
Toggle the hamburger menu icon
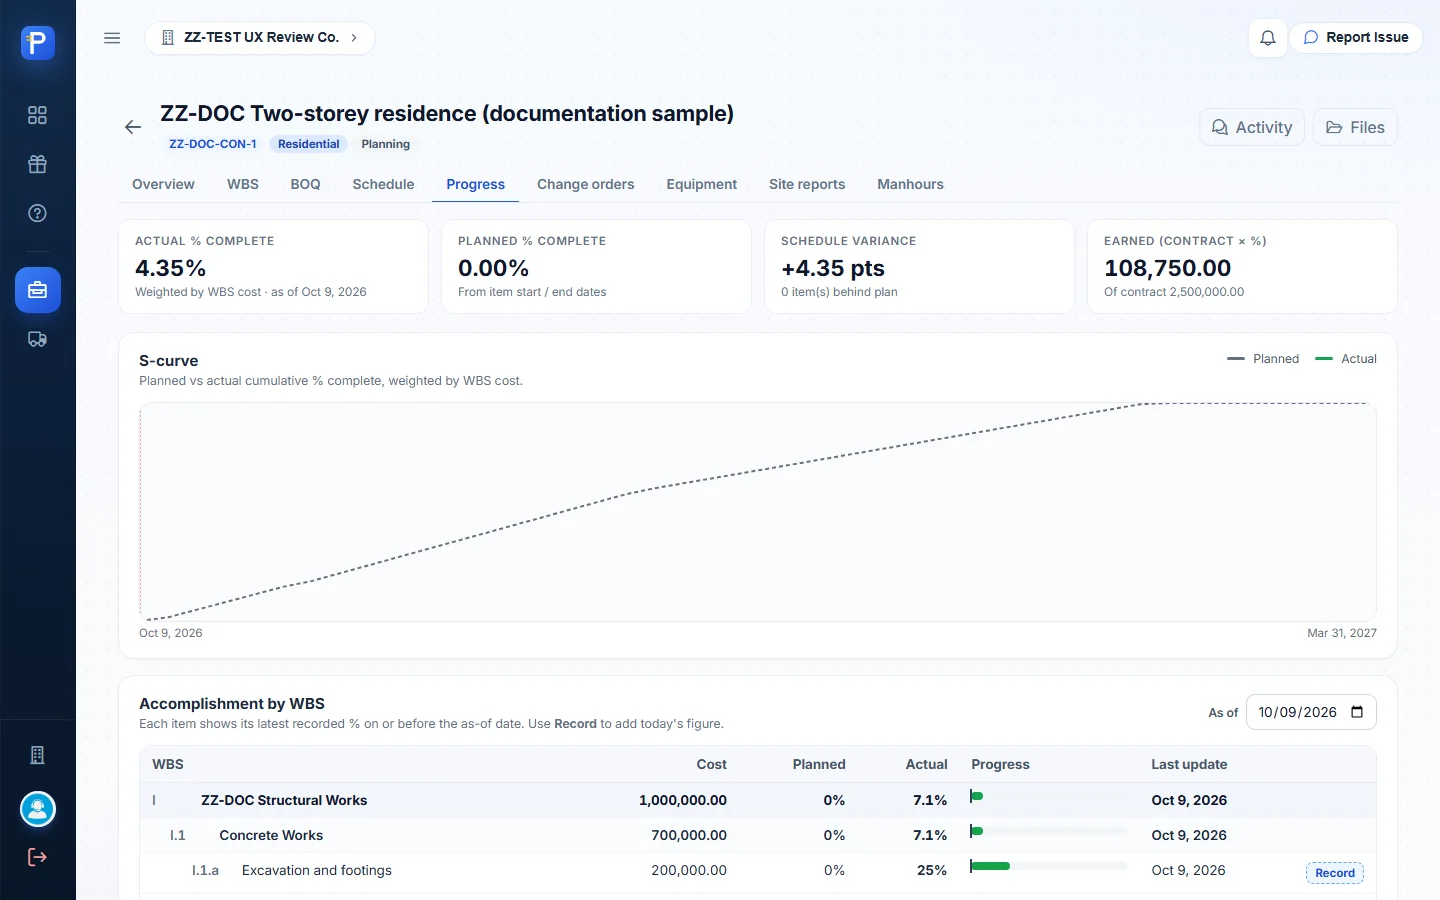click(112, 38)
